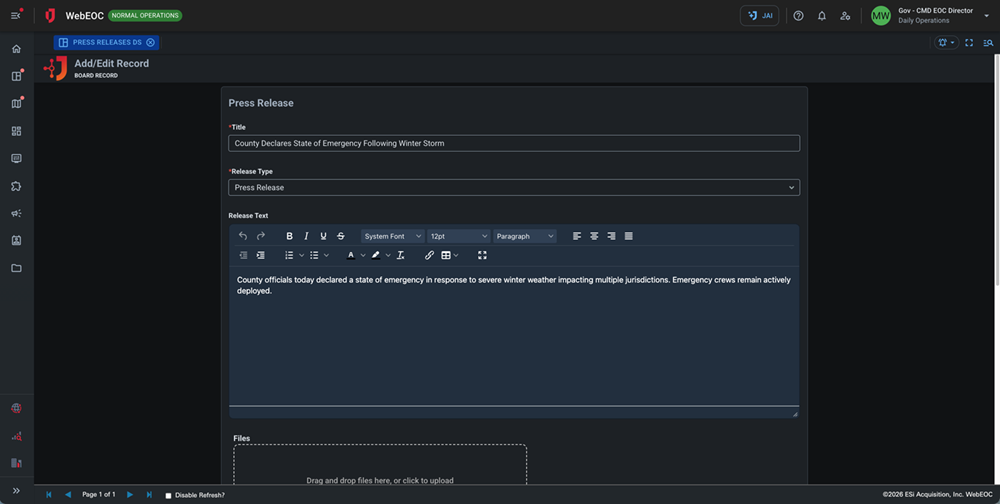Open the help question mark icon

pyautogui.click(x=798, y=16)
